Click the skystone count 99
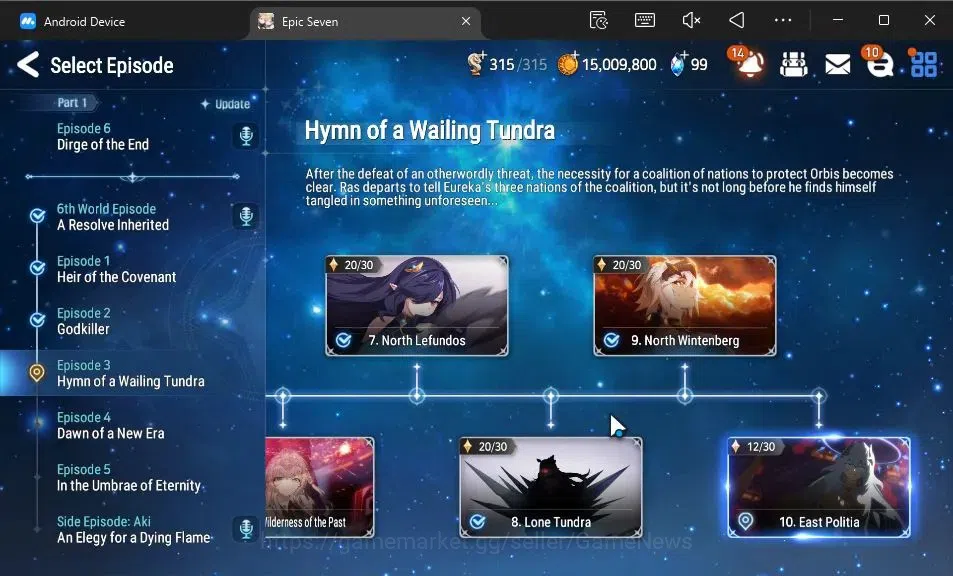This screenshot has width=953, height=576. pos(699,64)
